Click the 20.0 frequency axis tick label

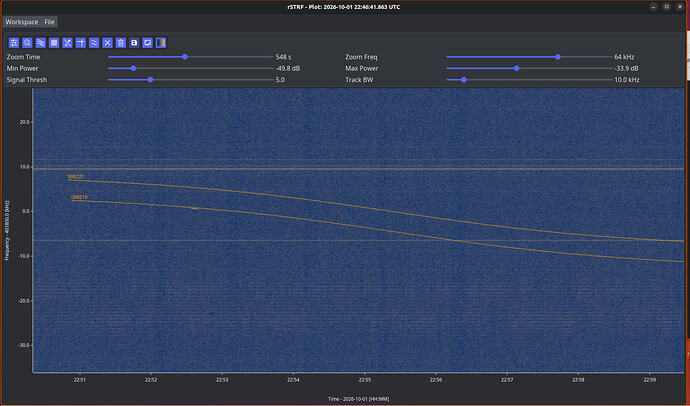[x=24, y=122]
